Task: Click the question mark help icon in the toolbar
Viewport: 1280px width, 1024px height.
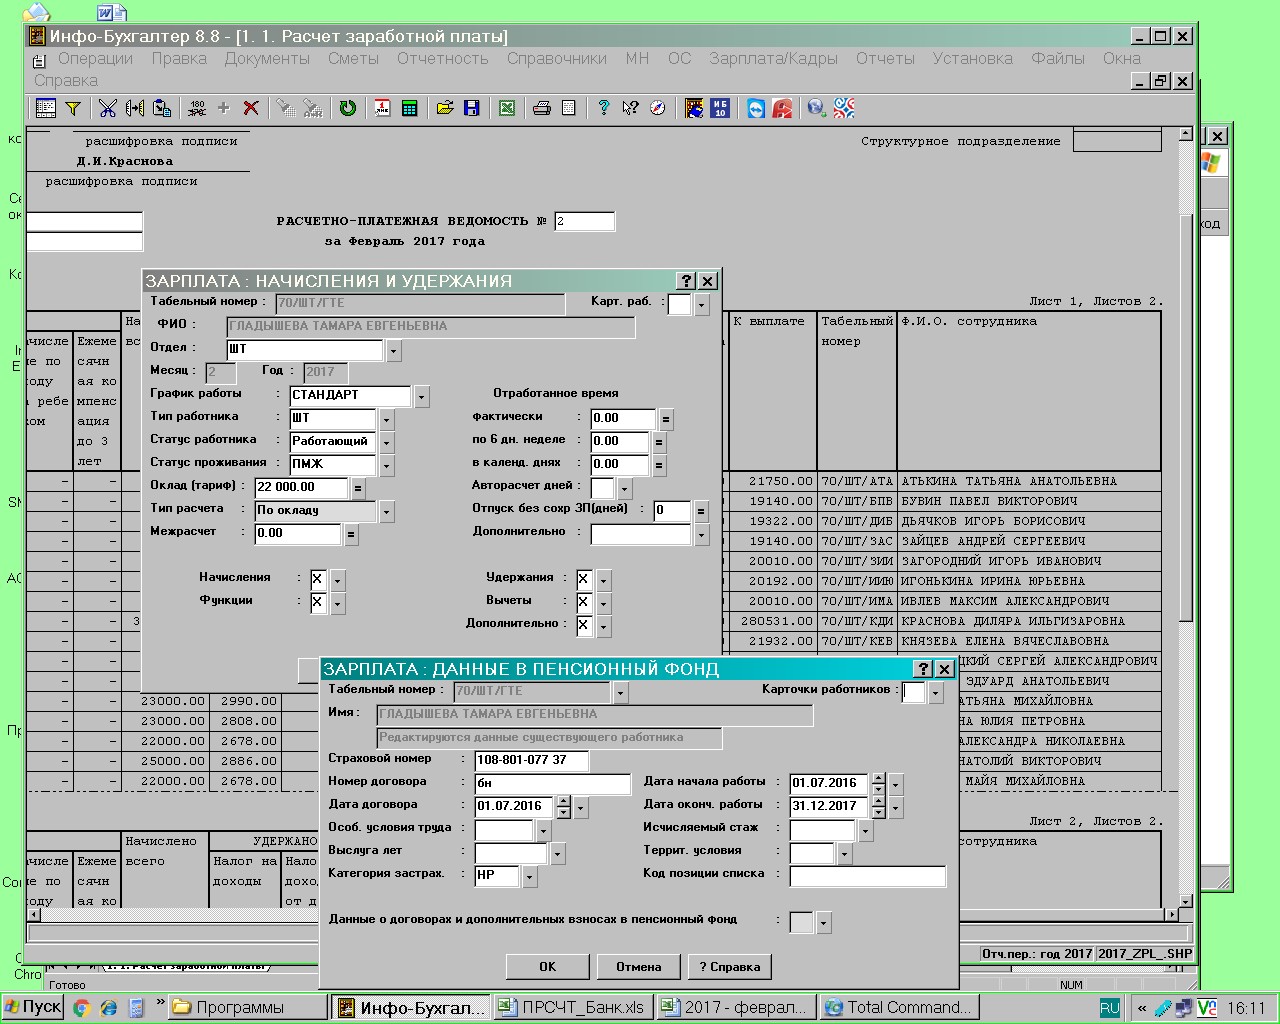Action: click(603, 108)
